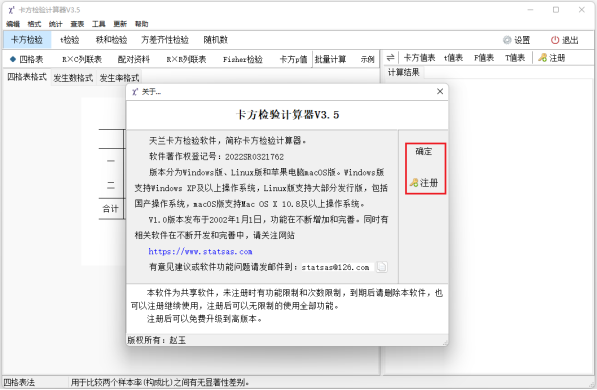Select the 四格表 sub-tab
The width and height of the screenshot is (597, 390).
27,59
